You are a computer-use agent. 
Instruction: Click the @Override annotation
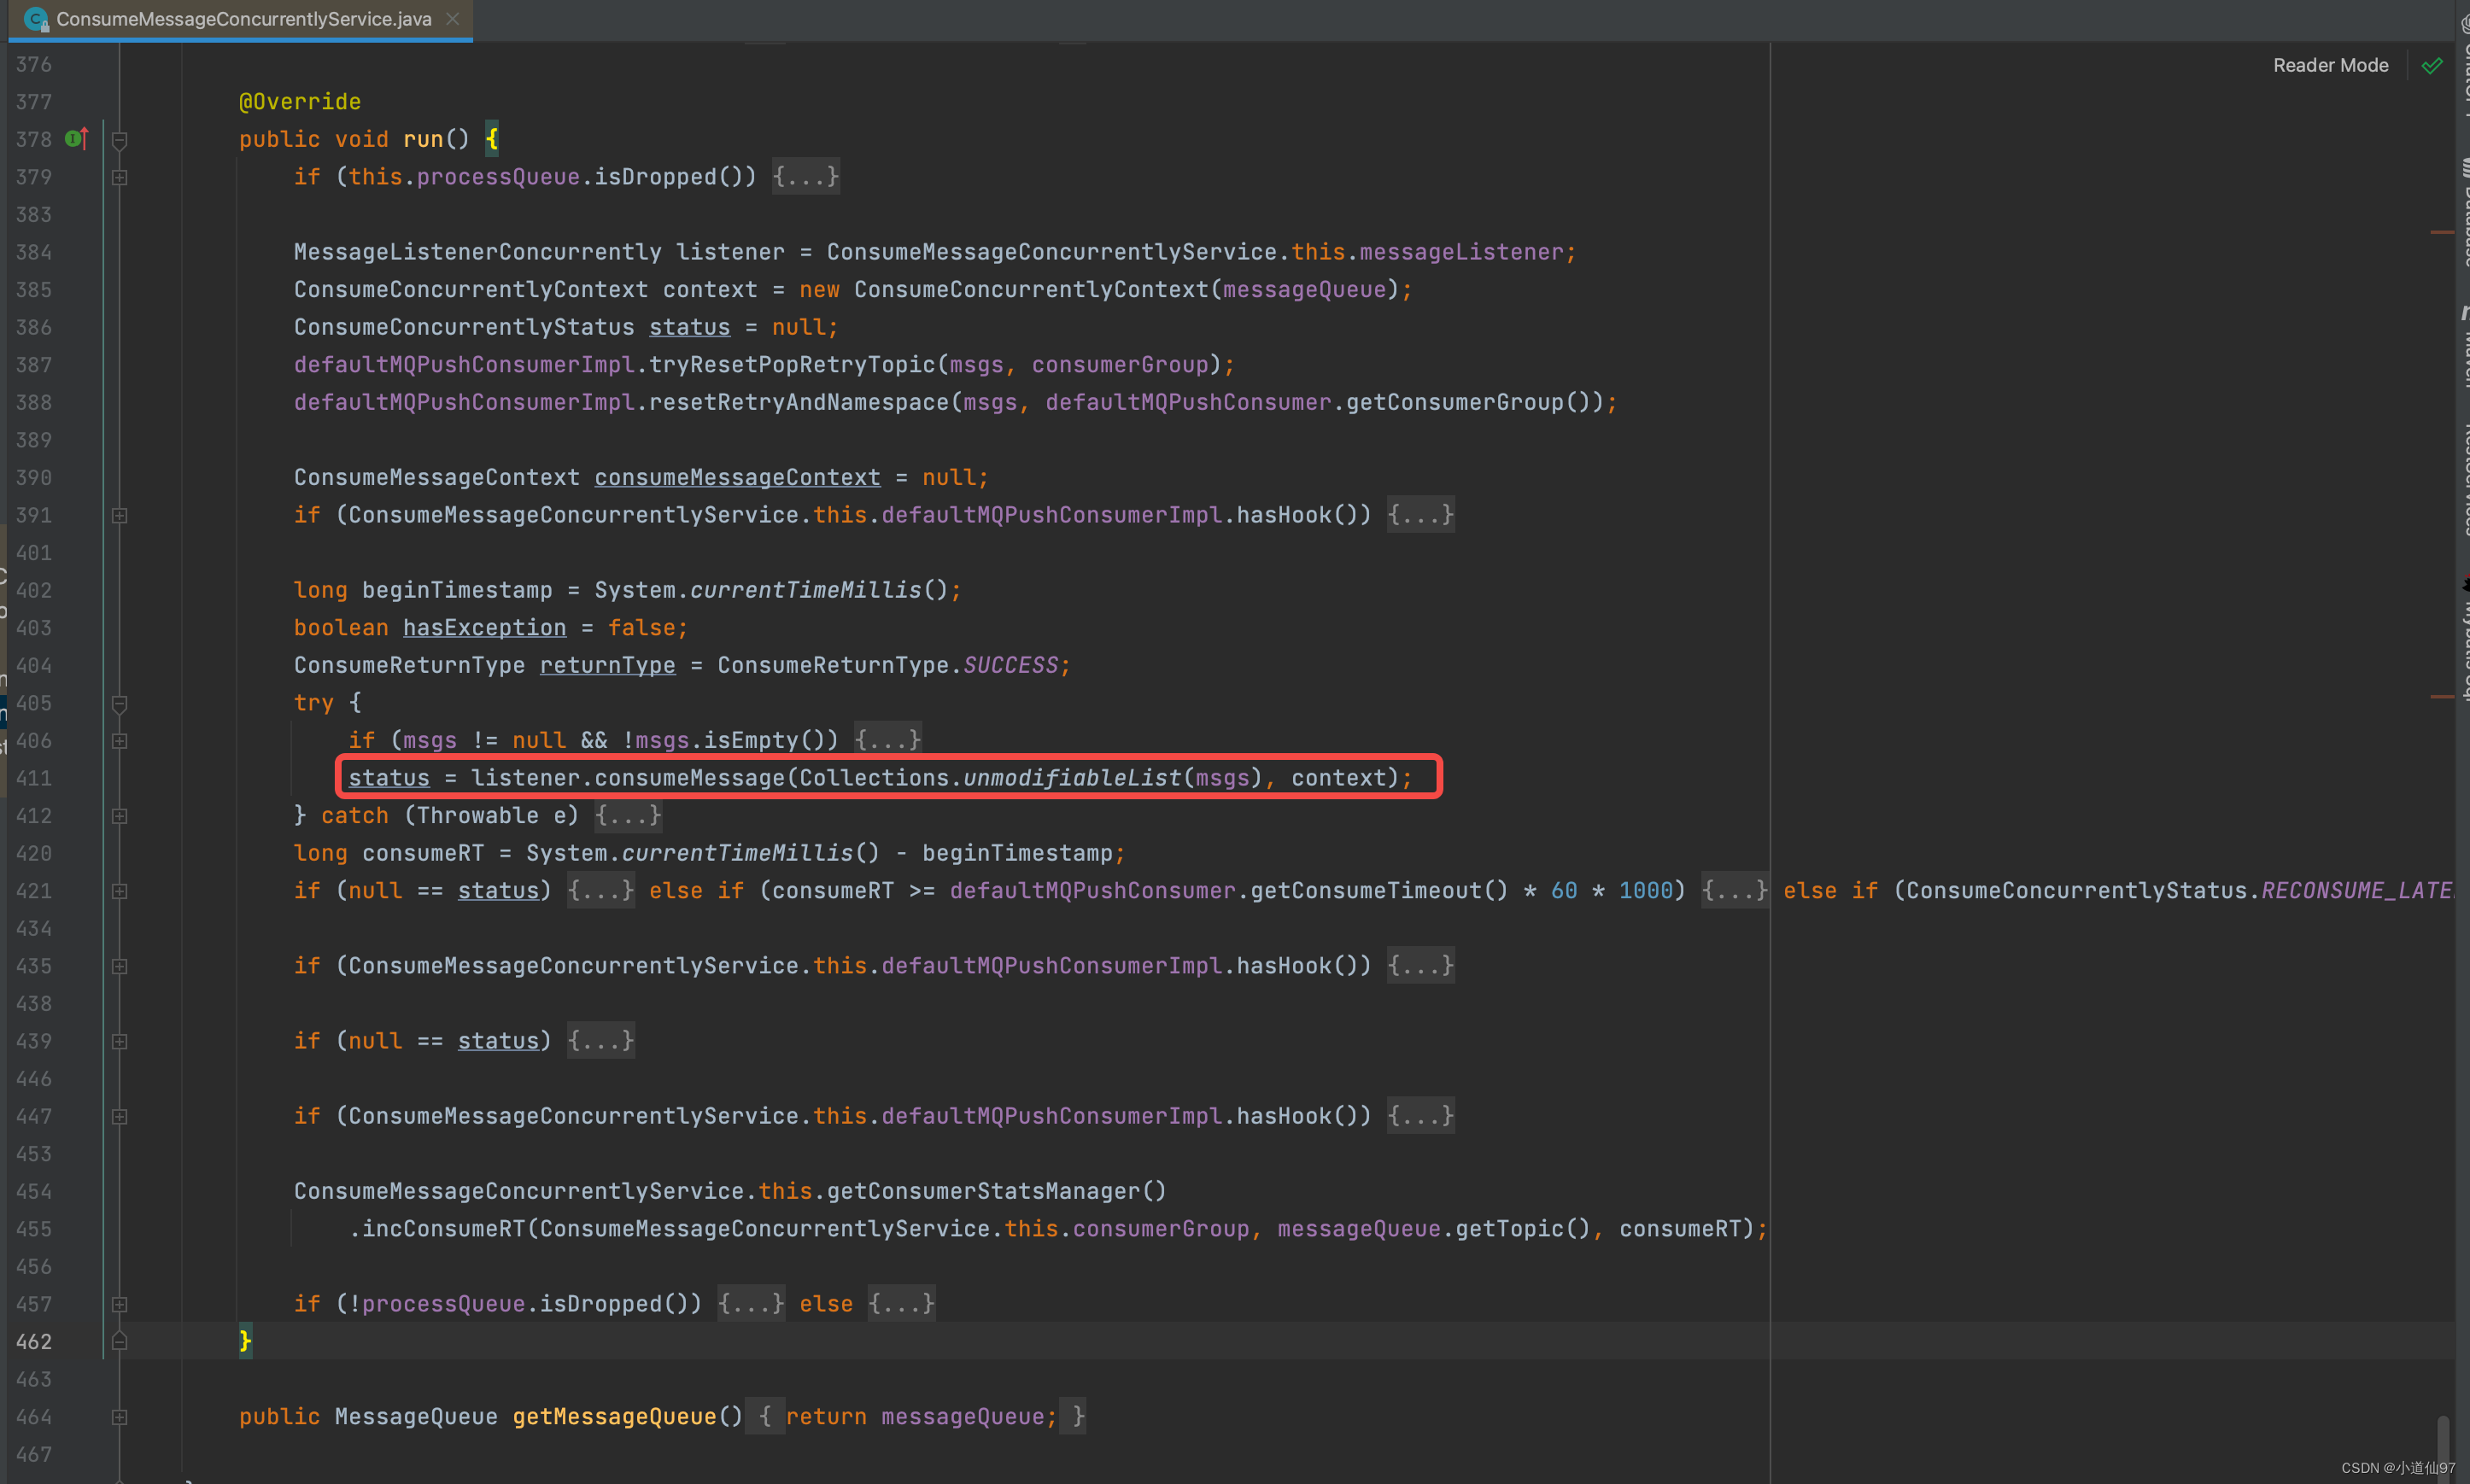(299, 102)
